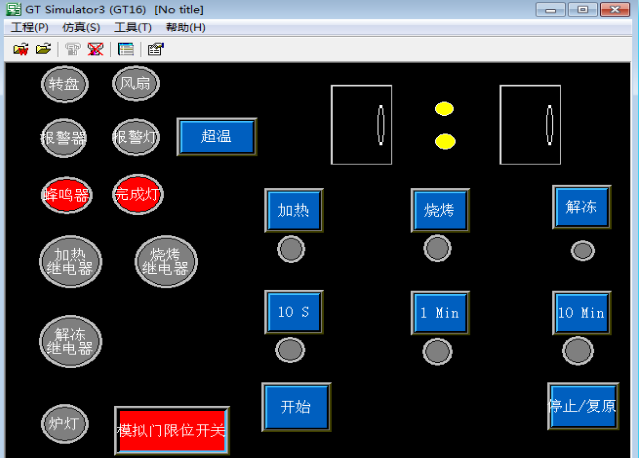Select the 解冻 mode button
639x458 pixels.
click(x=582, y=207)
